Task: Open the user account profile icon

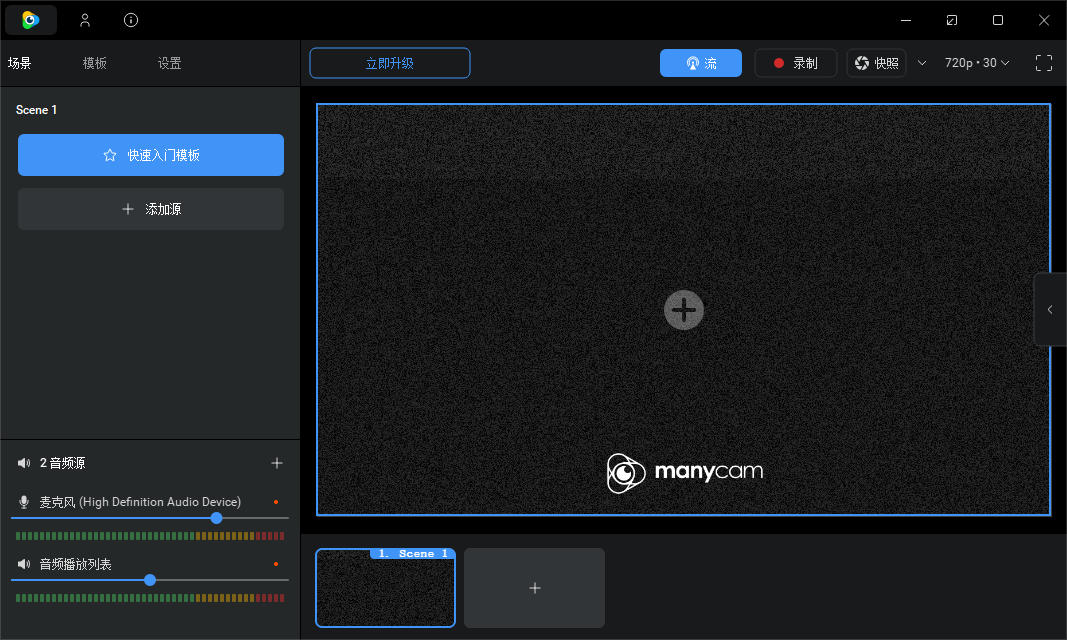Action: pos(85,20)
